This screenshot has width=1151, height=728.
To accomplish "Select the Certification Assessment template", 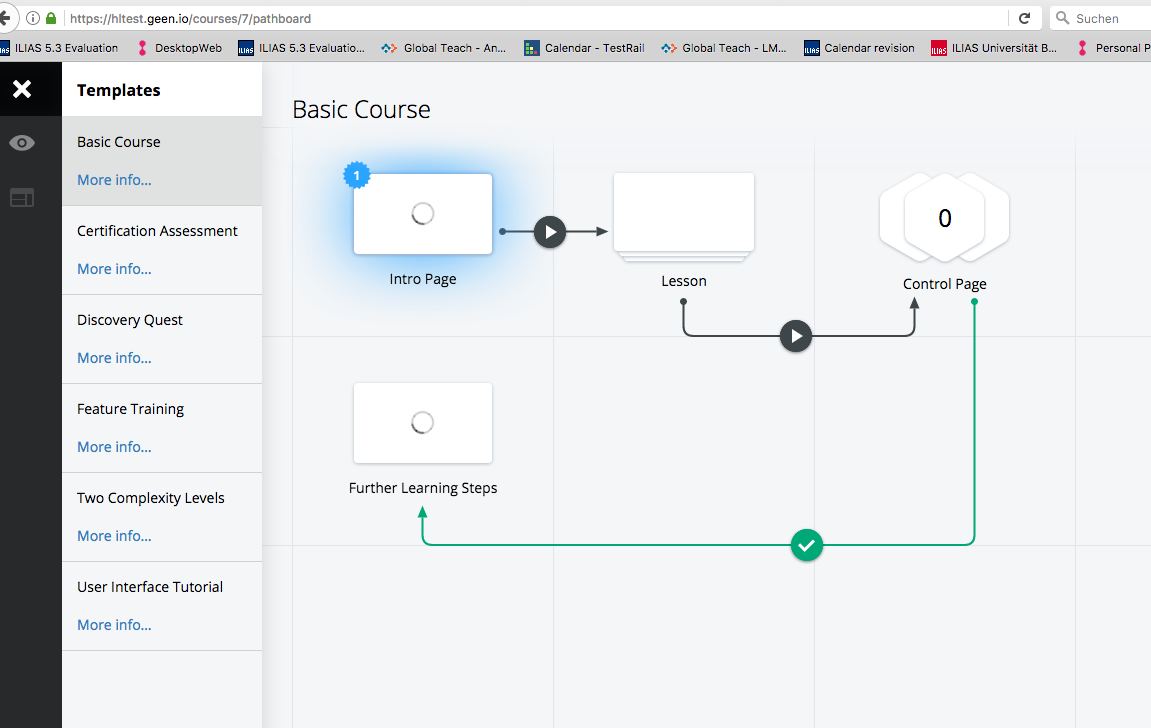I will (157, 231).
